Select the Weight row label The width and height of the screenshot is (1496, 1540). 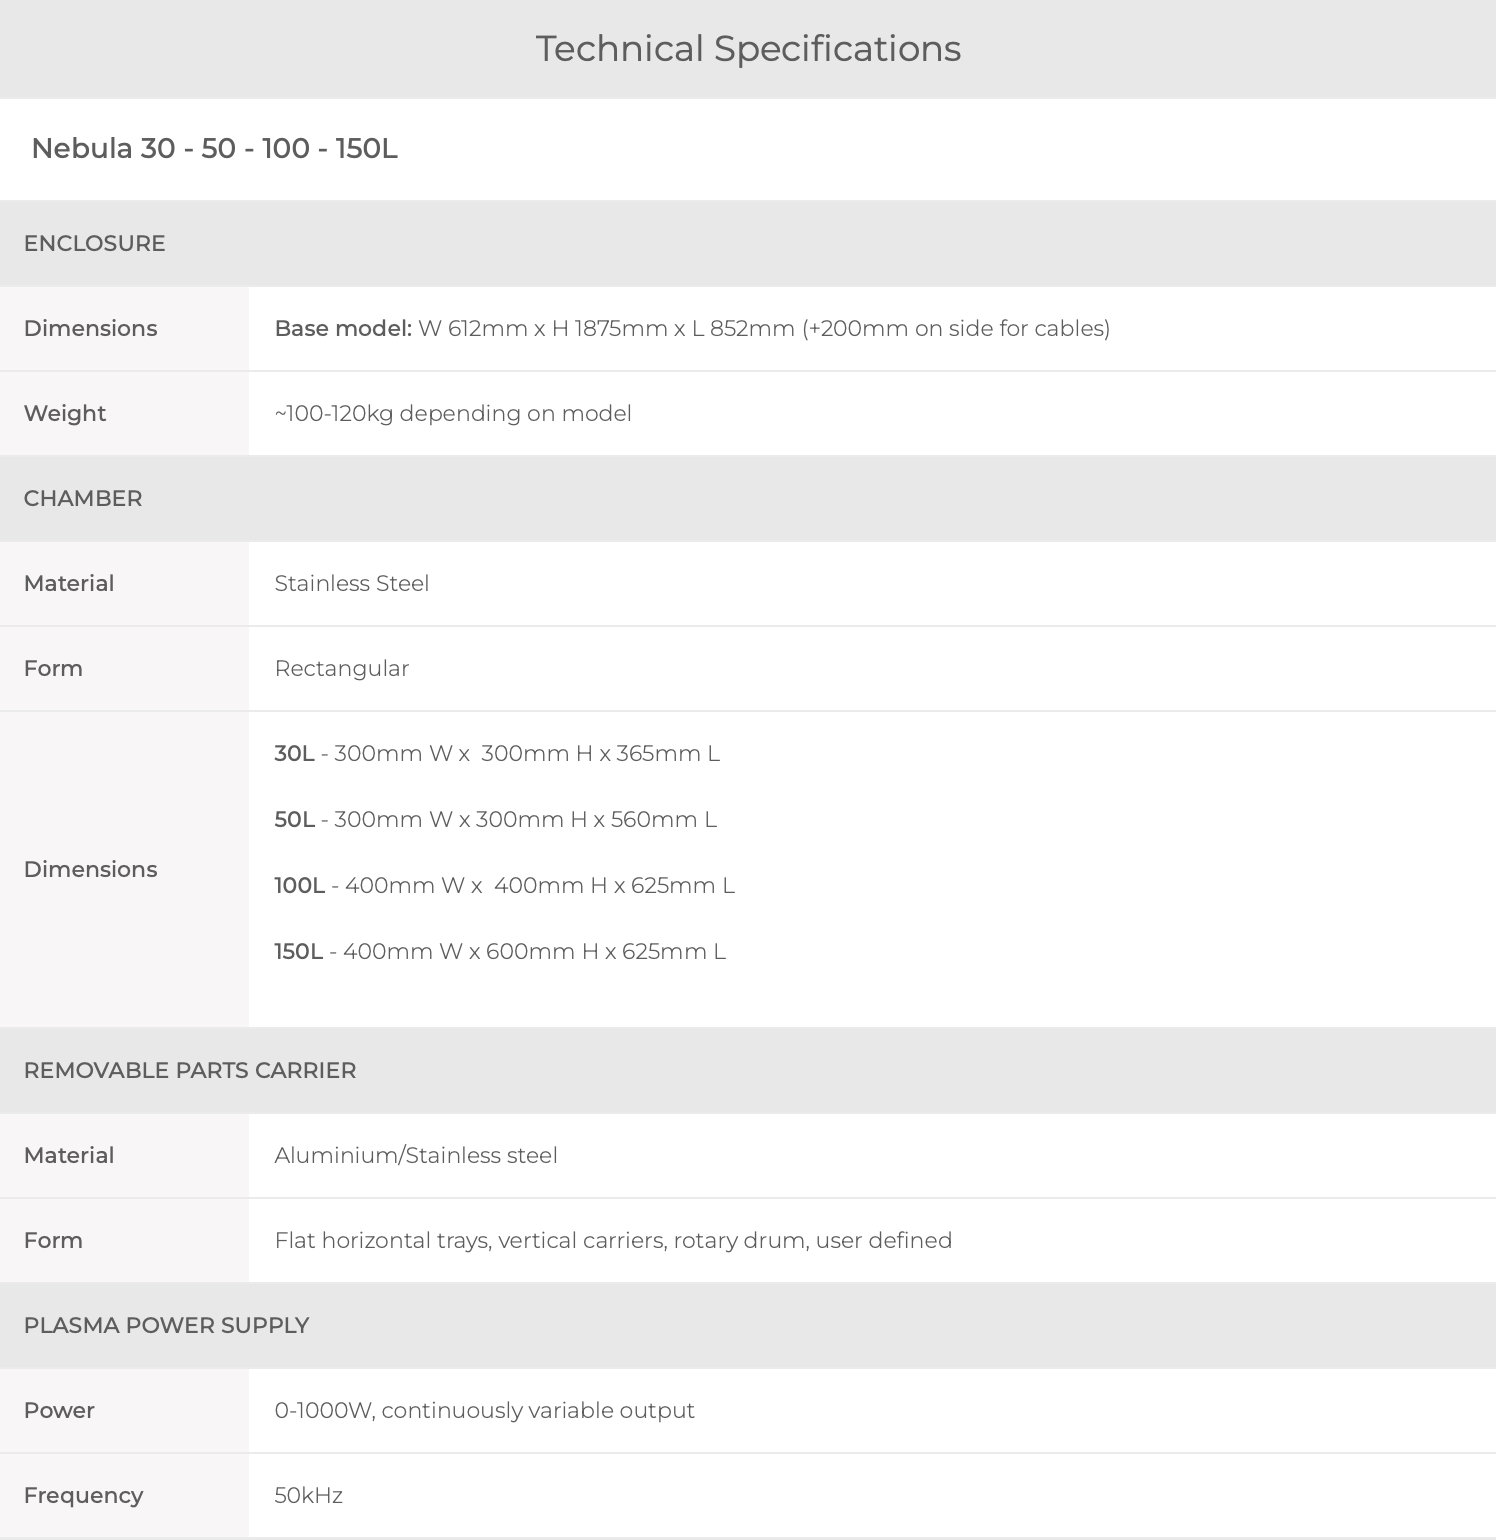click(65, 413)
